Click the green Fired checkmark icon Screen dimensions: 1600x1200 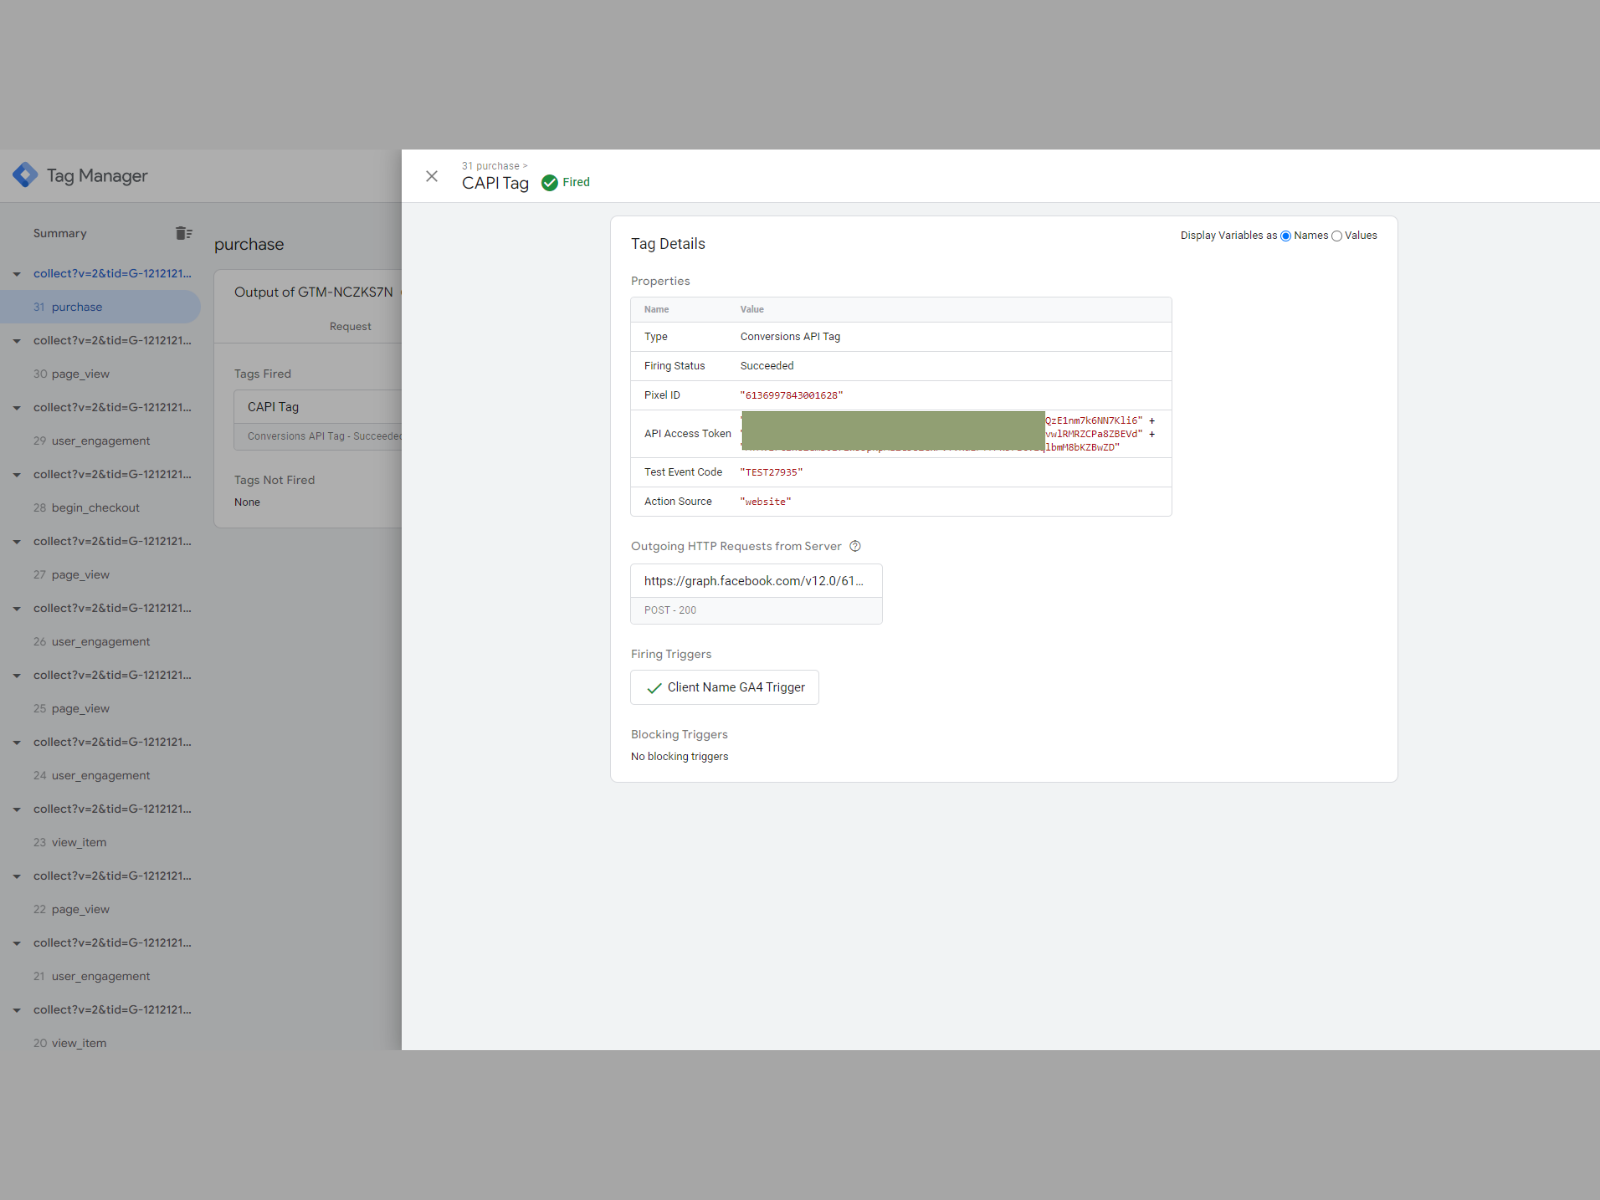pyautogui.click(x=550, y=182)
